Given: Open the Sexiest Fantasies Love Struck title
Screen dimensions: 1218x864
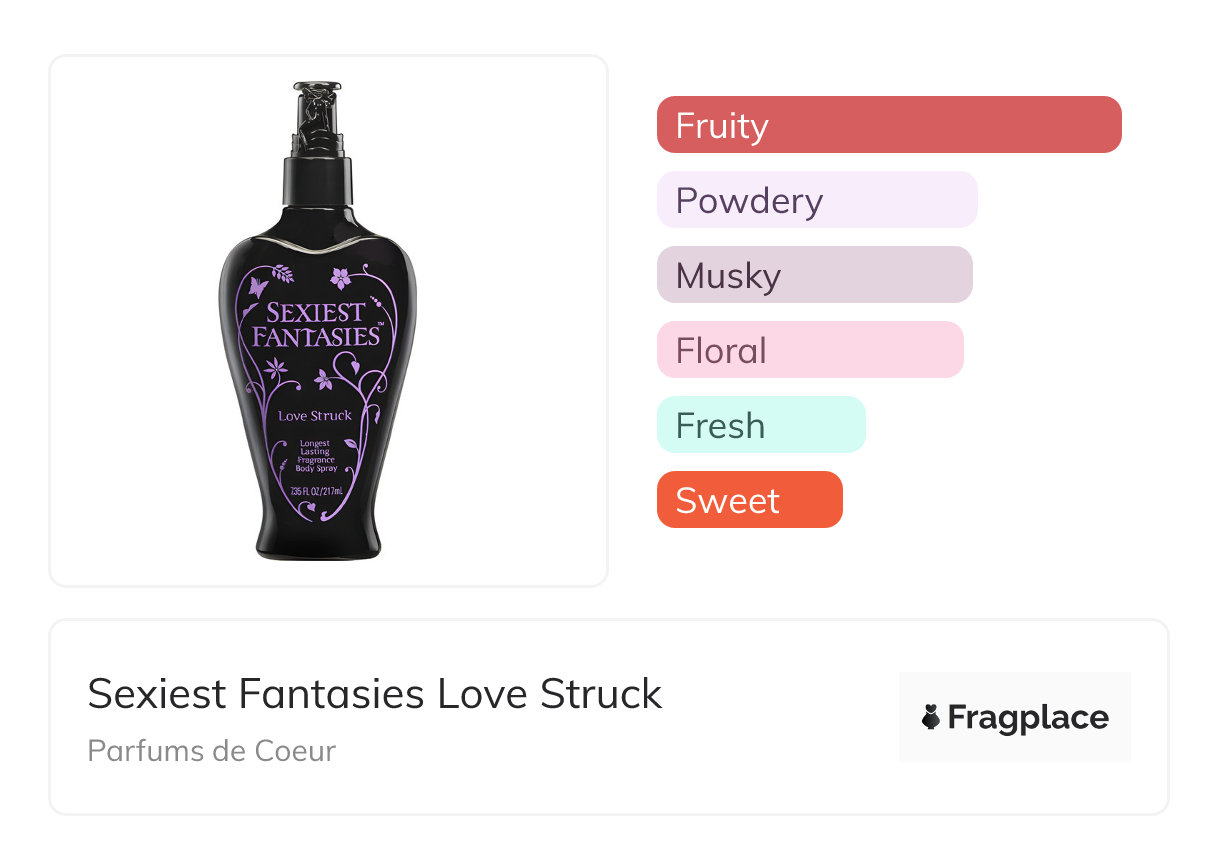Looking at the screenshot, I should [x=375, y=693].
